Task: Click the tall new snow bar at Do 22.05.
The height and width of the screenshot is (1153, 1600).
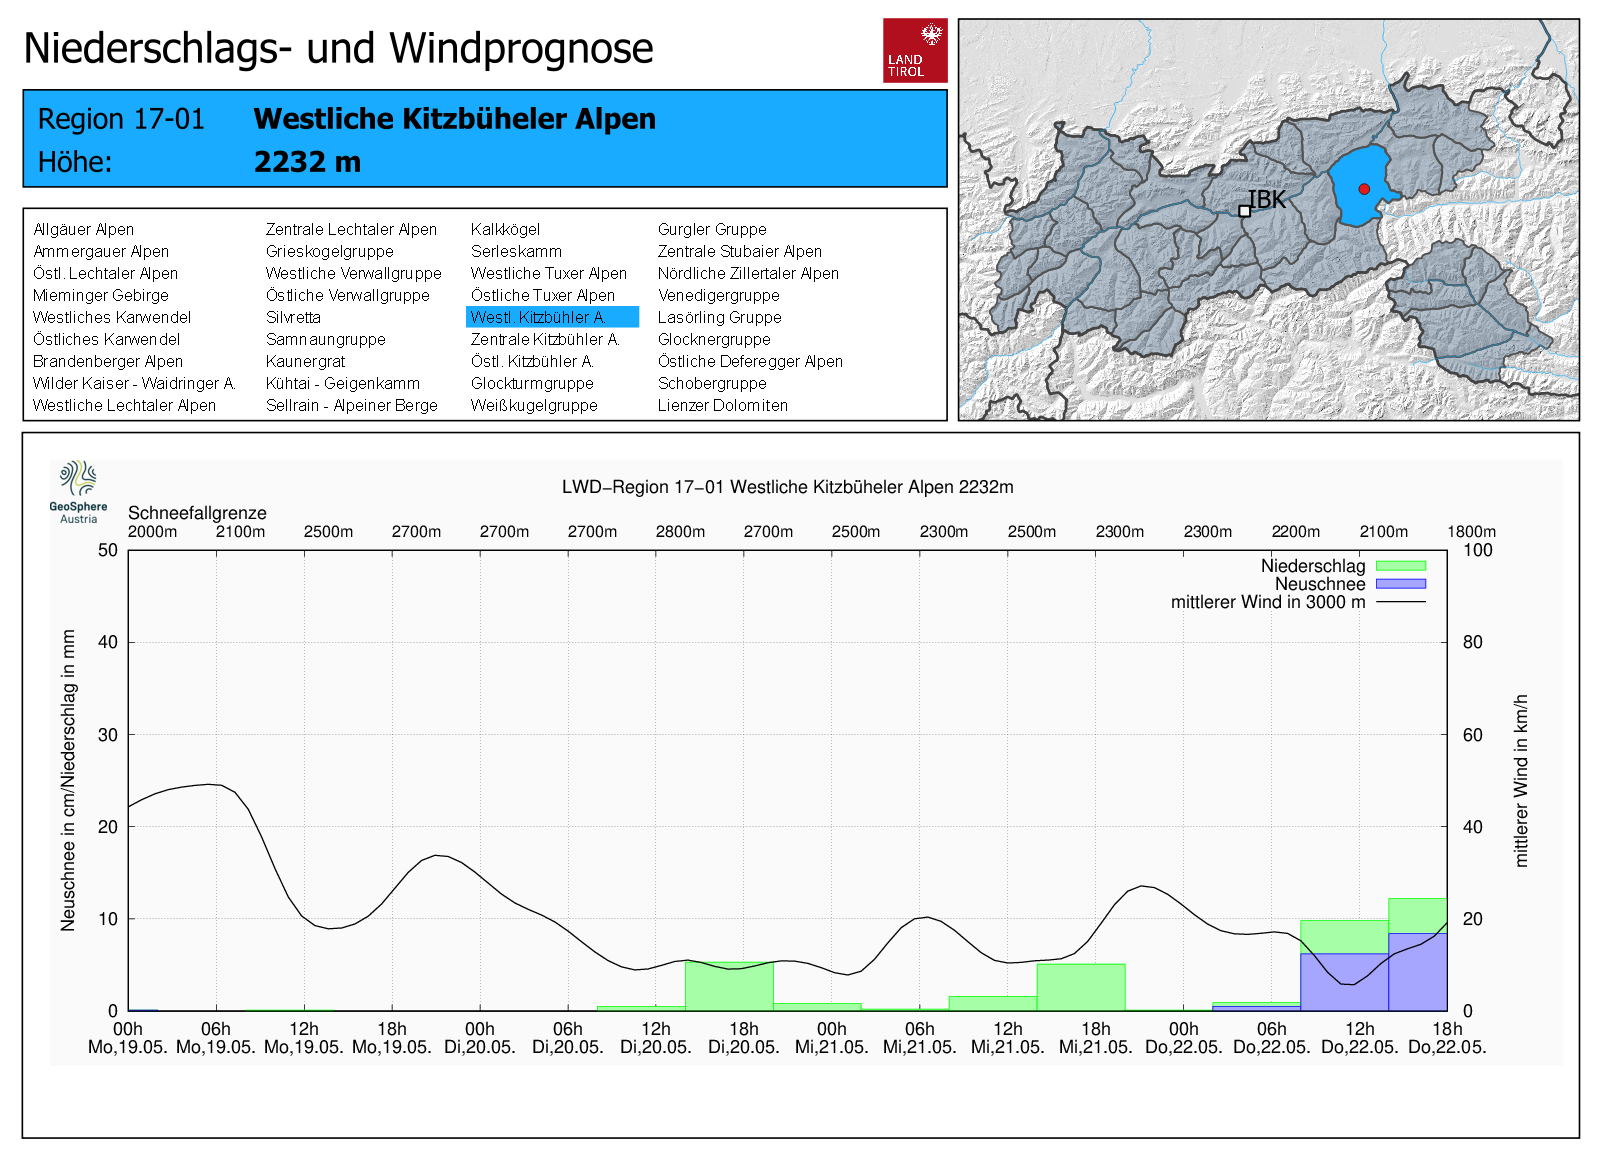Action: pyautogui.click(x=1417, y=970)
